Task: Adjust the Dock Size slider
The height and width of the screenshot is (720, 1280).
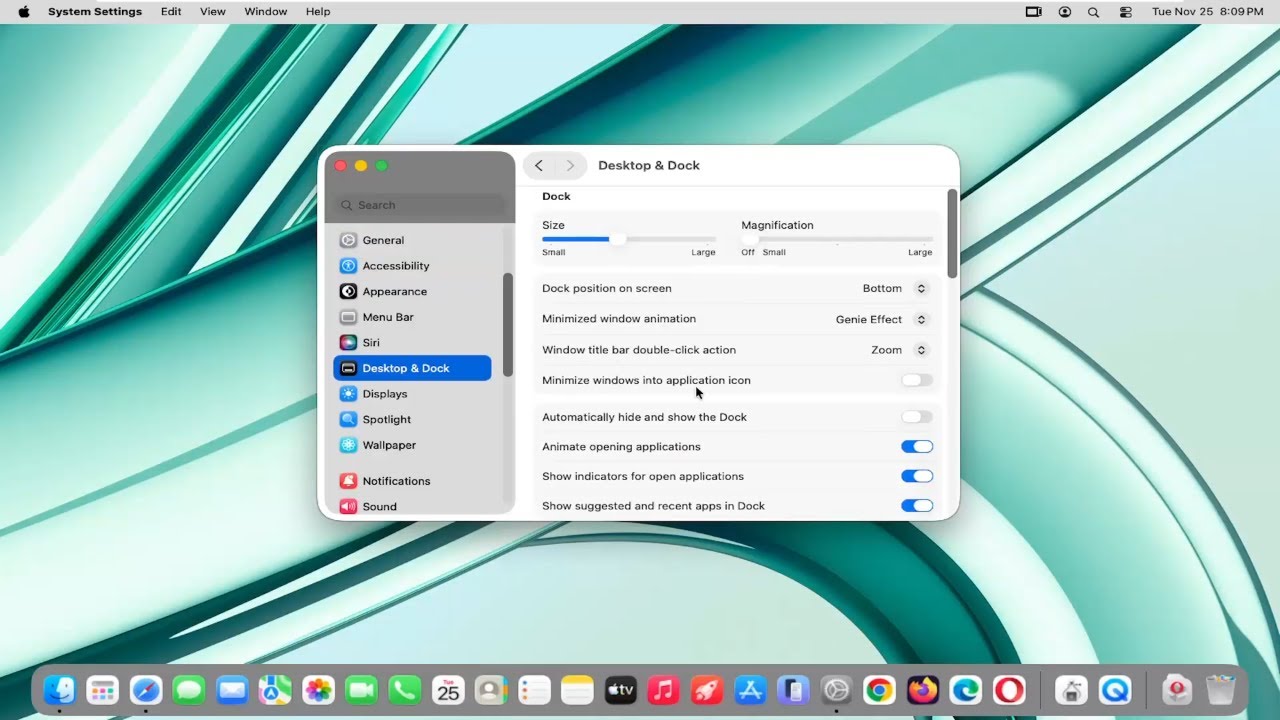Action: point(628,239)
